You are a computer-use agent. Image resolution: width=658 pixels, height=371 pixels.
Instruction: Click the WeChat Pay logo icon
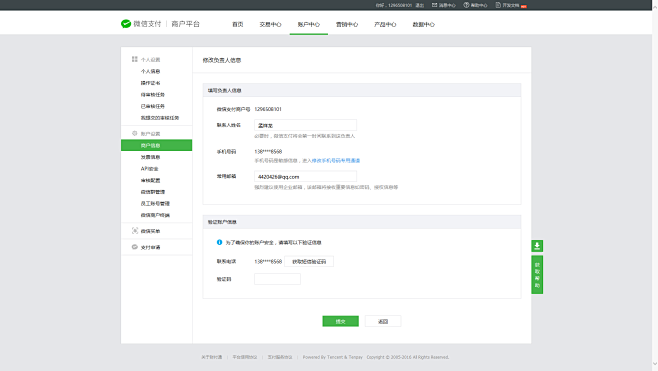[126, 24]
